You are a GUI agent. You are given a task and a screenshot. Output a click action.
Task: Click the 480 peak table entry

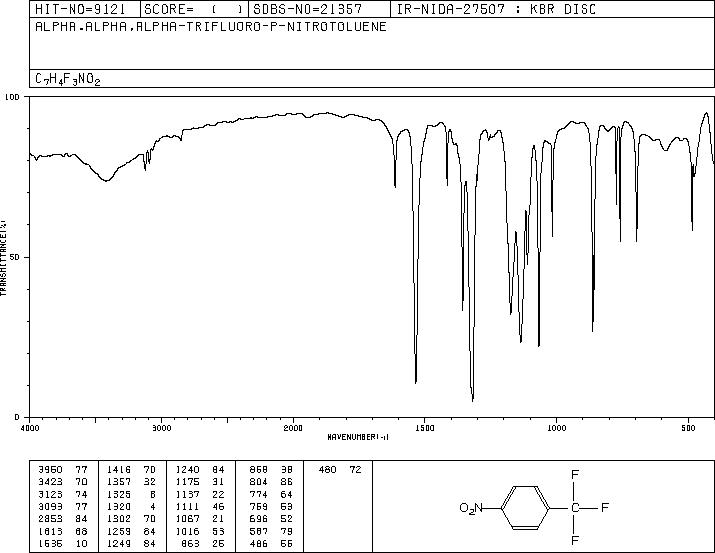(340, 469)
